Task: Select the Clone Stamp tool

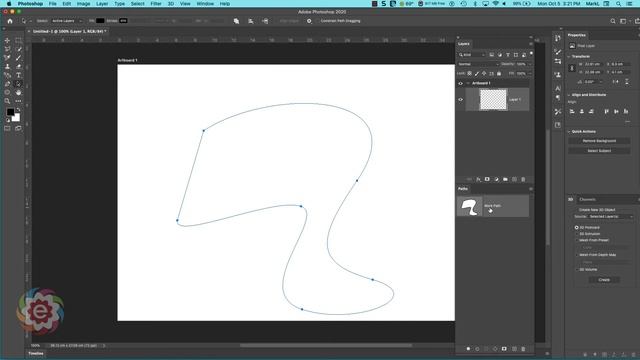Action: point(7,66)
